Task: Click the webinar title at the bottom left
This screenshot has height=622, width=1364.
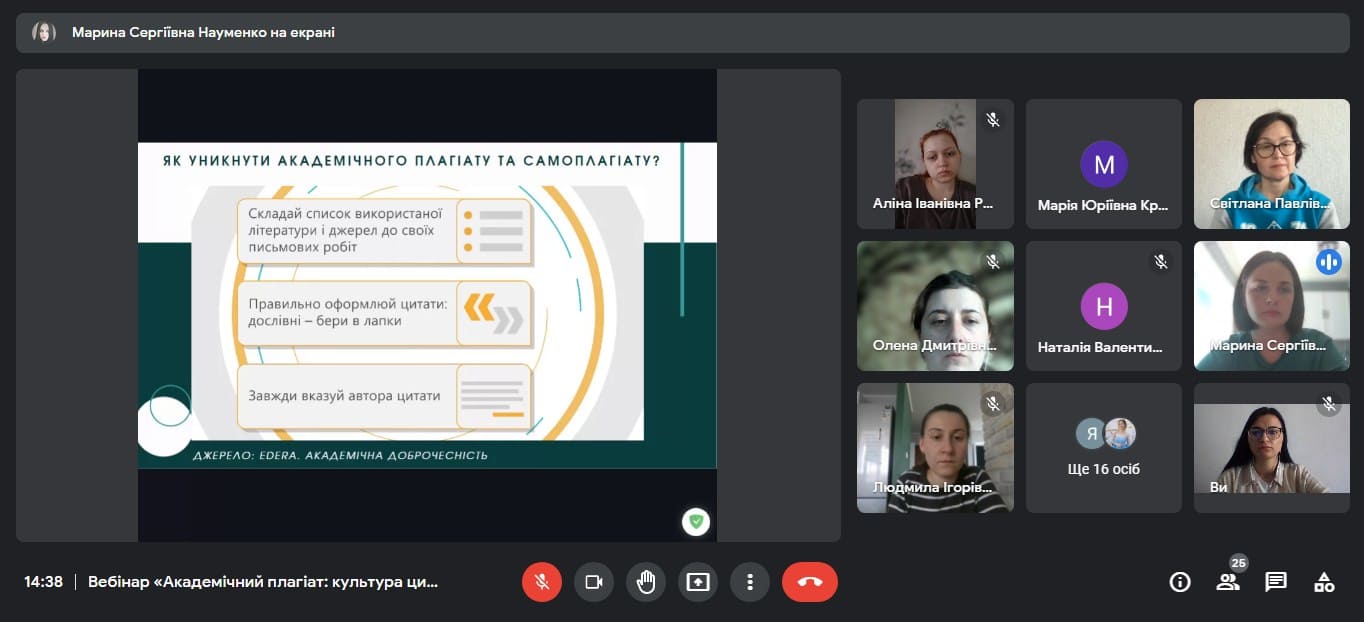Action: pos(263,582)
